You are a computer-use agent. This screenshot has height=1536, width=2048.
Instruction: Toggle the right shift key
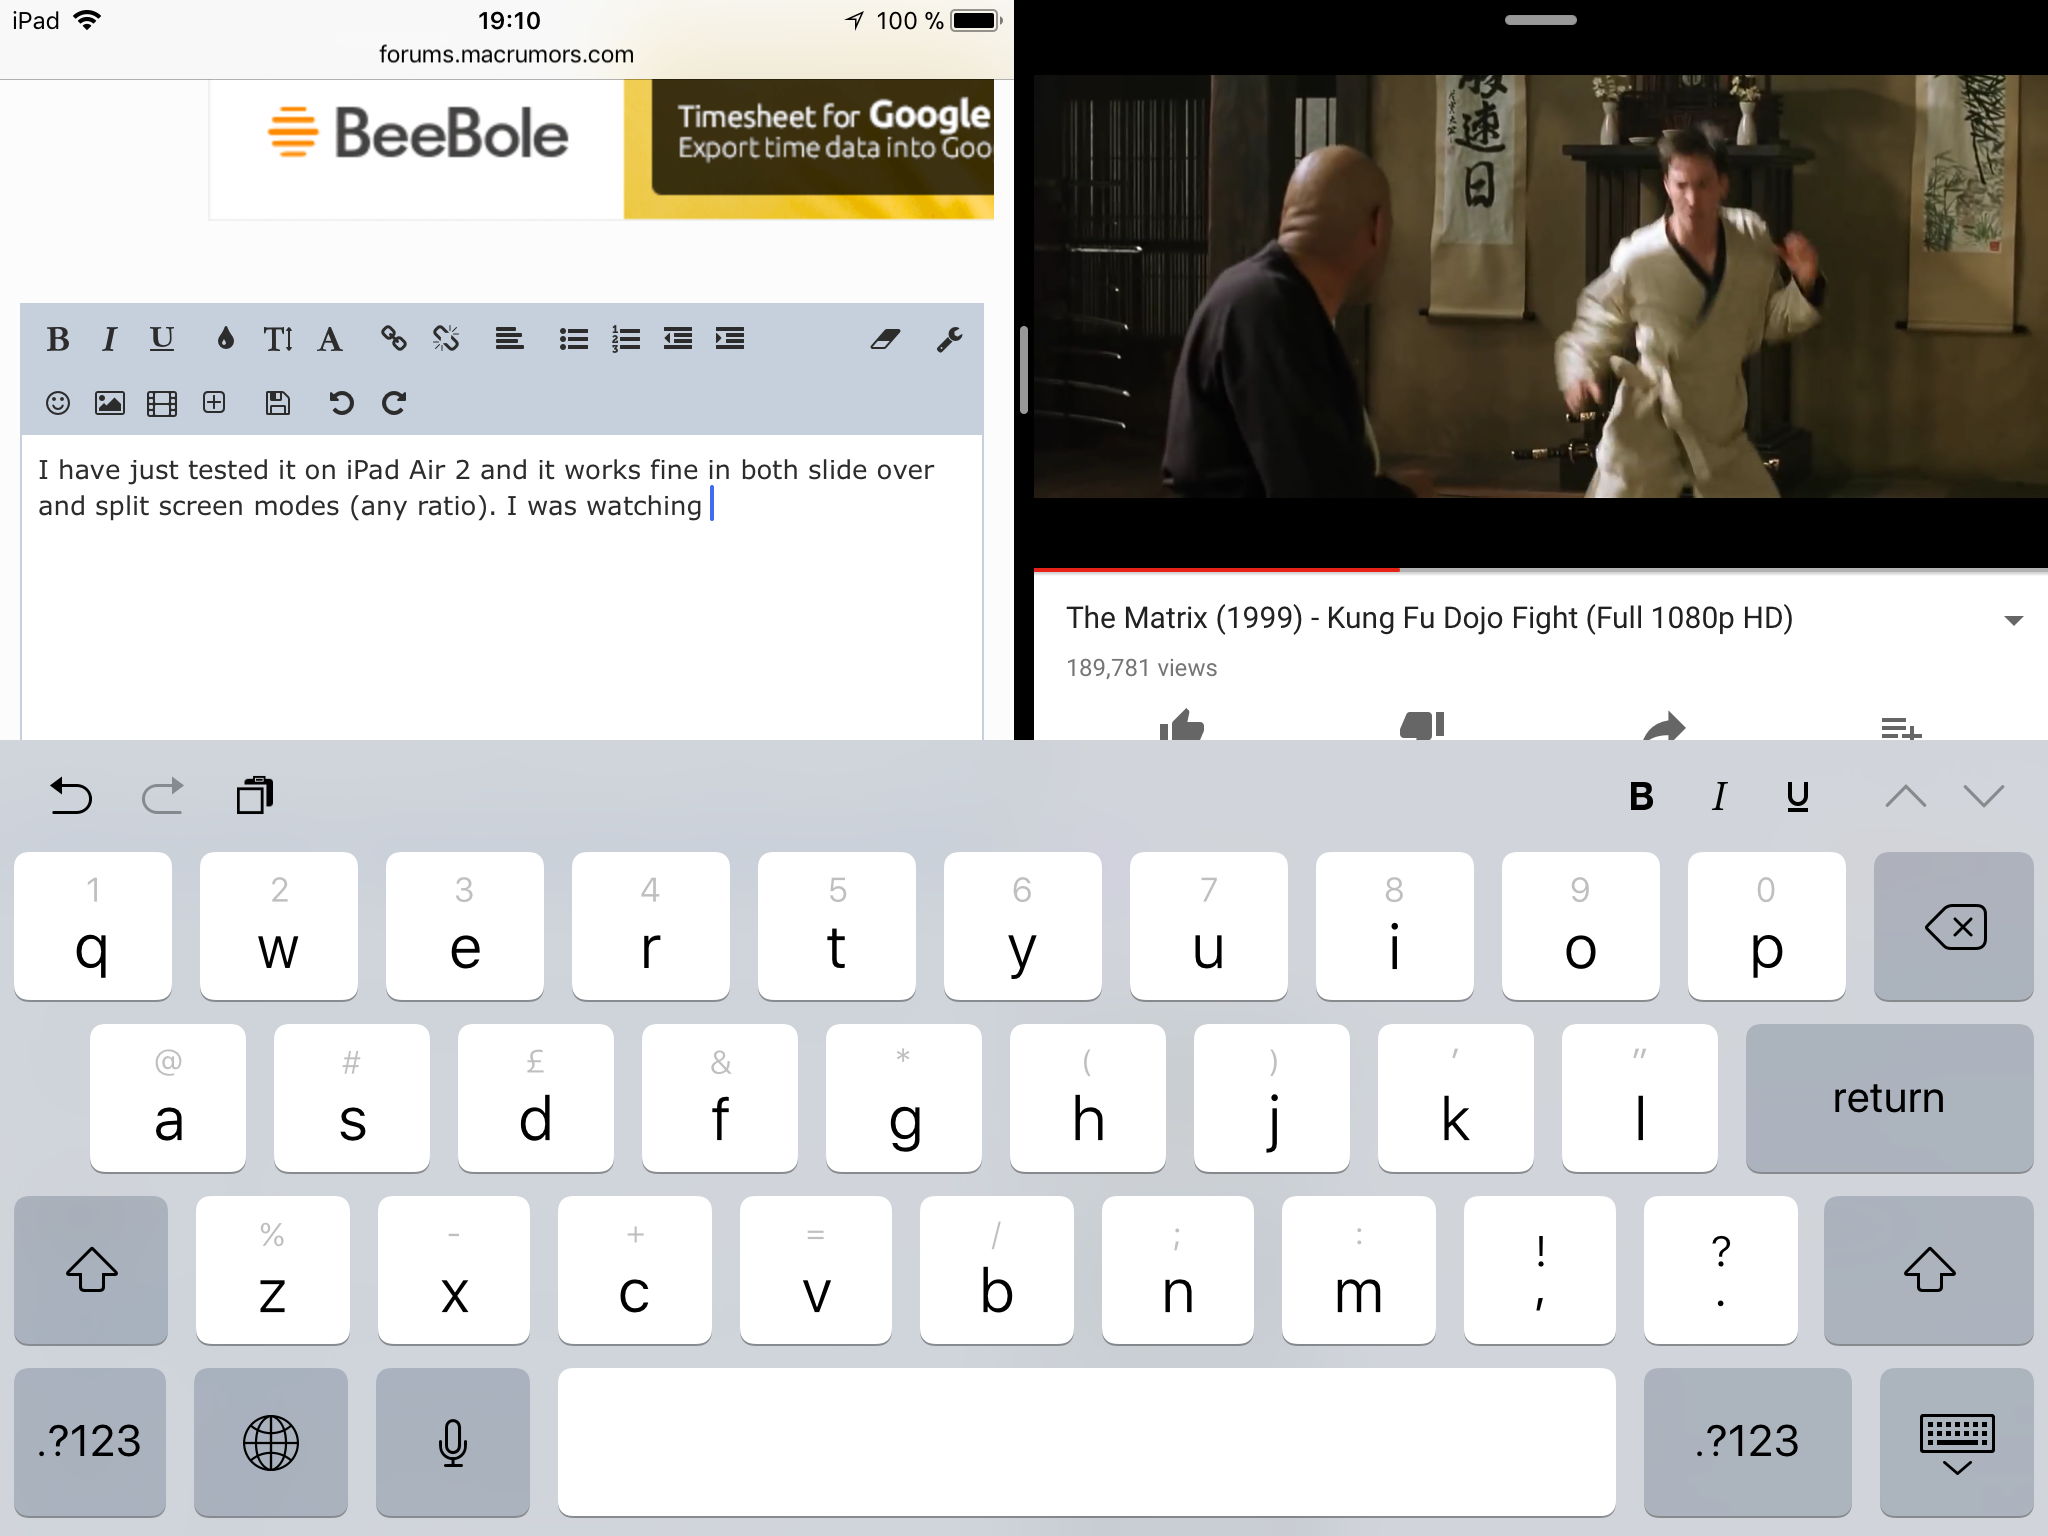[x=1929, y=1270]
